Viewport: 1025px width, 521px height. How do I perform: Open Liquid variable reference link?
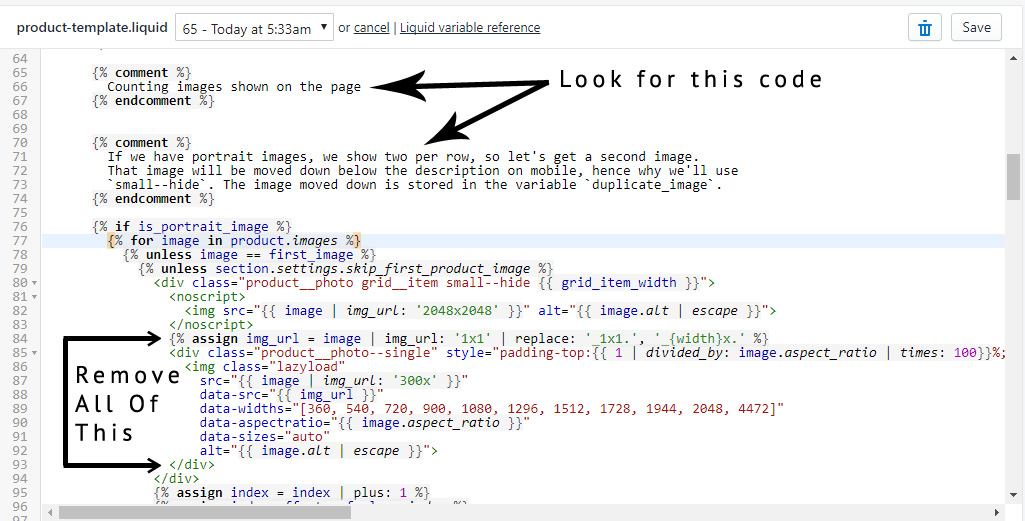click(x=470, y=27)
